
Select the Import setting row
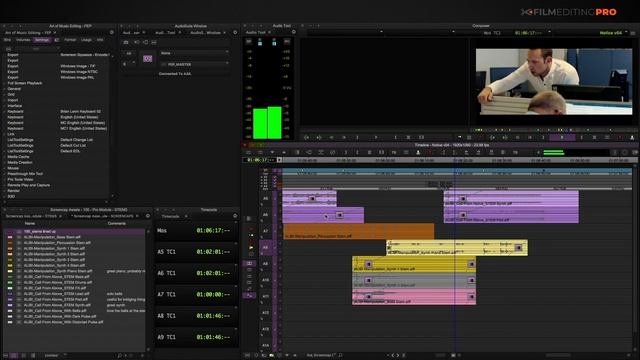tap(13, 100)
